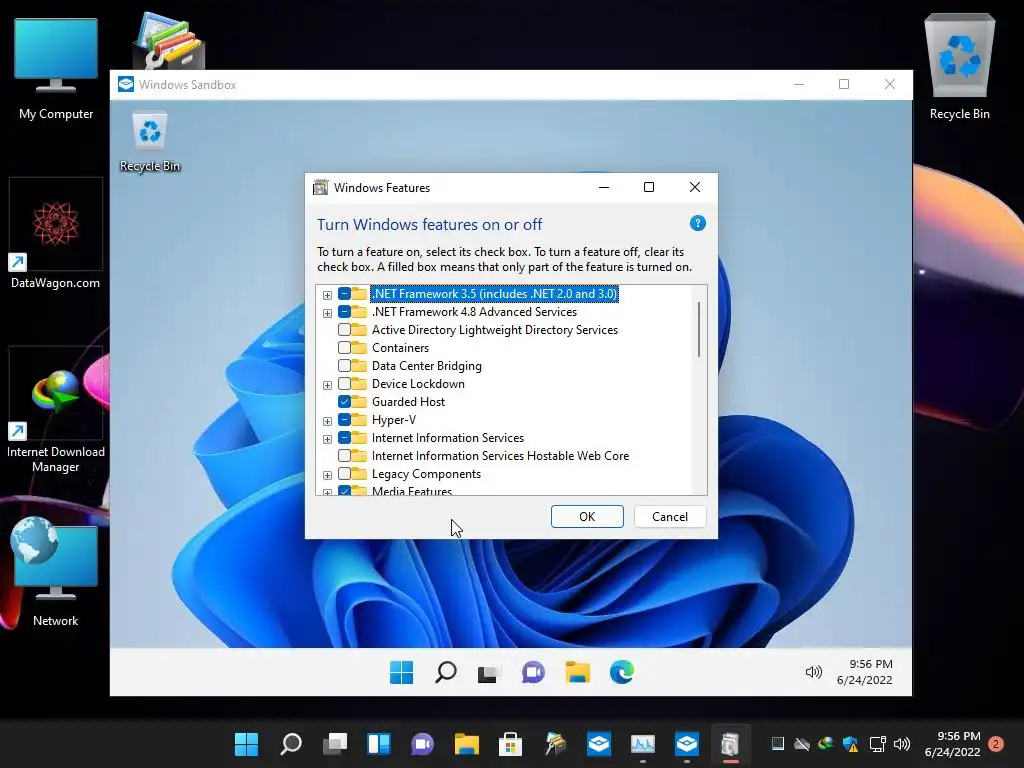
Task: Select 'Internet Information Services Hostable Web Core' label
Action: point(500,456)
